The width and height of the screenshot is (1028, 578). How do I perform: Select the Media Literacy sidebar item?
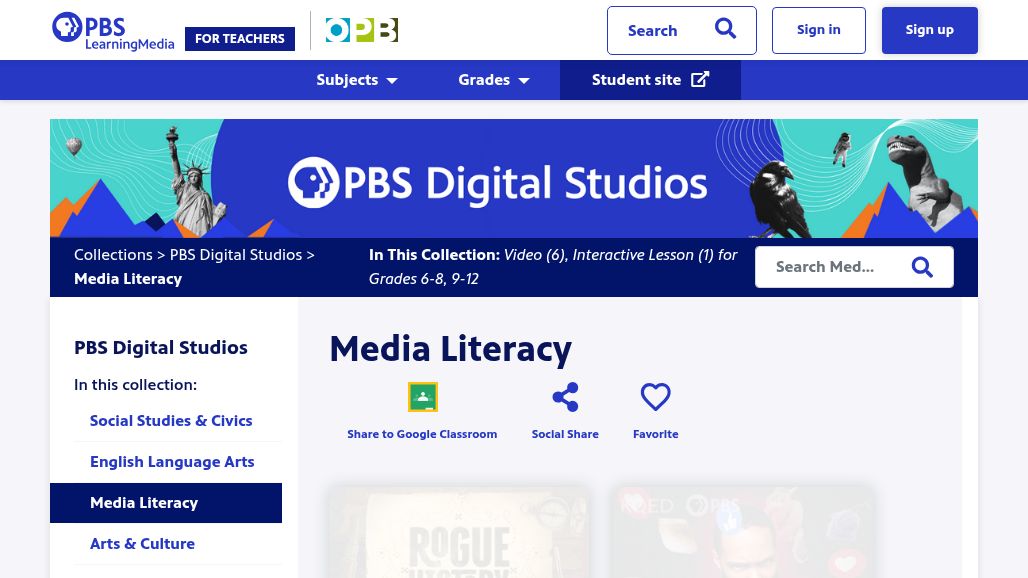[144, 503]
